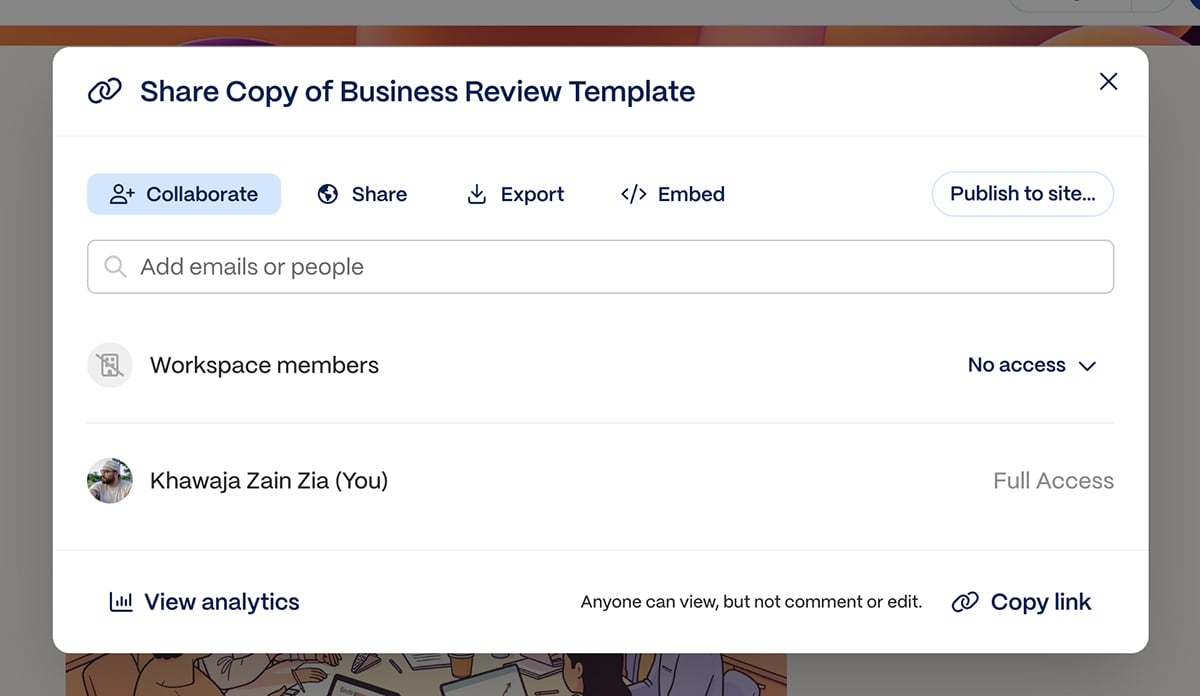Image resolution: width=1200 pixels, height=696 pixels.
Task: Open the No access permission dropdown
Action: [1017, 365]
